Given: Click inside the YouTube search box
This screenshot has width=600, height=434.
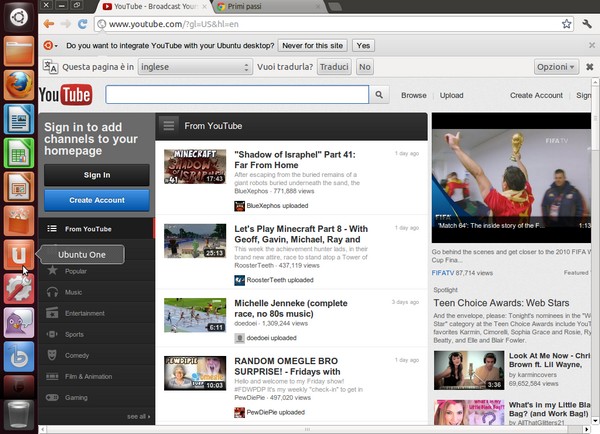Looking at the screenshot, I should [x=237, y=95].
